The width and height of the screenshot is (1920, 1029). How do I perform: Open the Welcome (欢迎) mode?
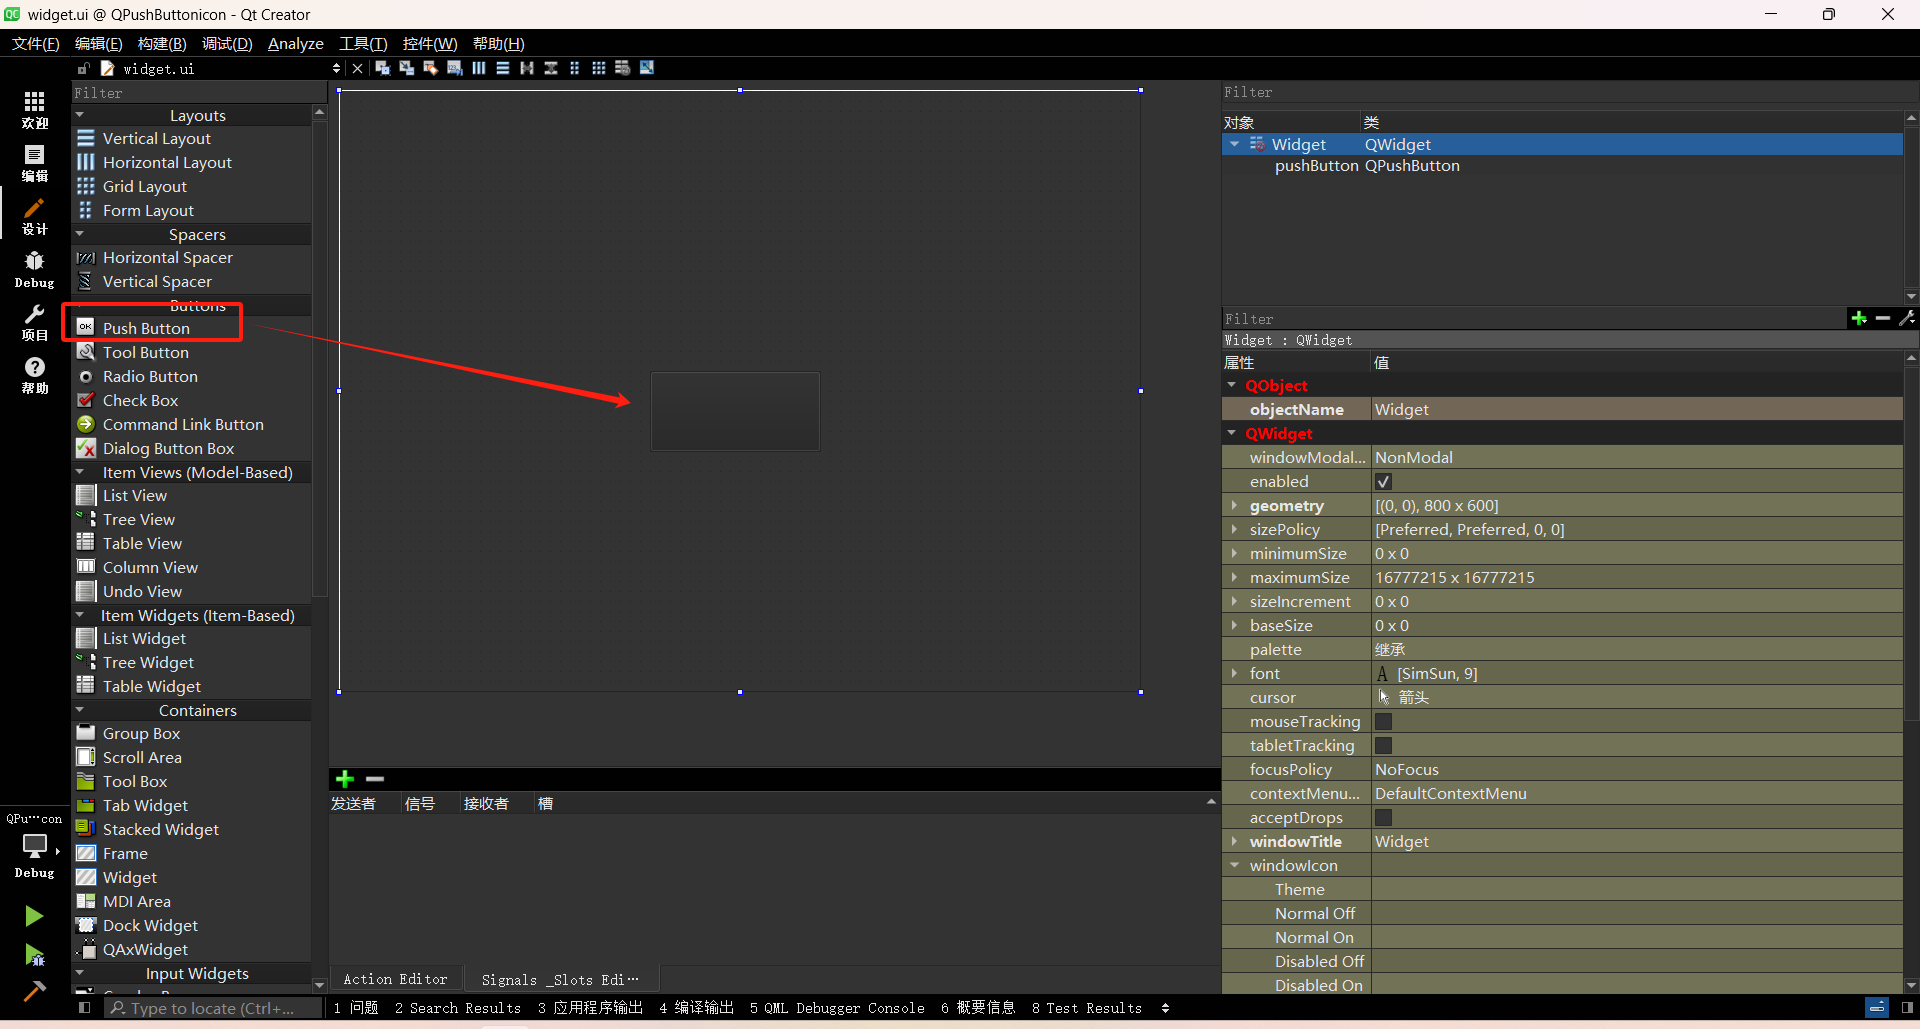pyautogui.click(x=35, y=110)
